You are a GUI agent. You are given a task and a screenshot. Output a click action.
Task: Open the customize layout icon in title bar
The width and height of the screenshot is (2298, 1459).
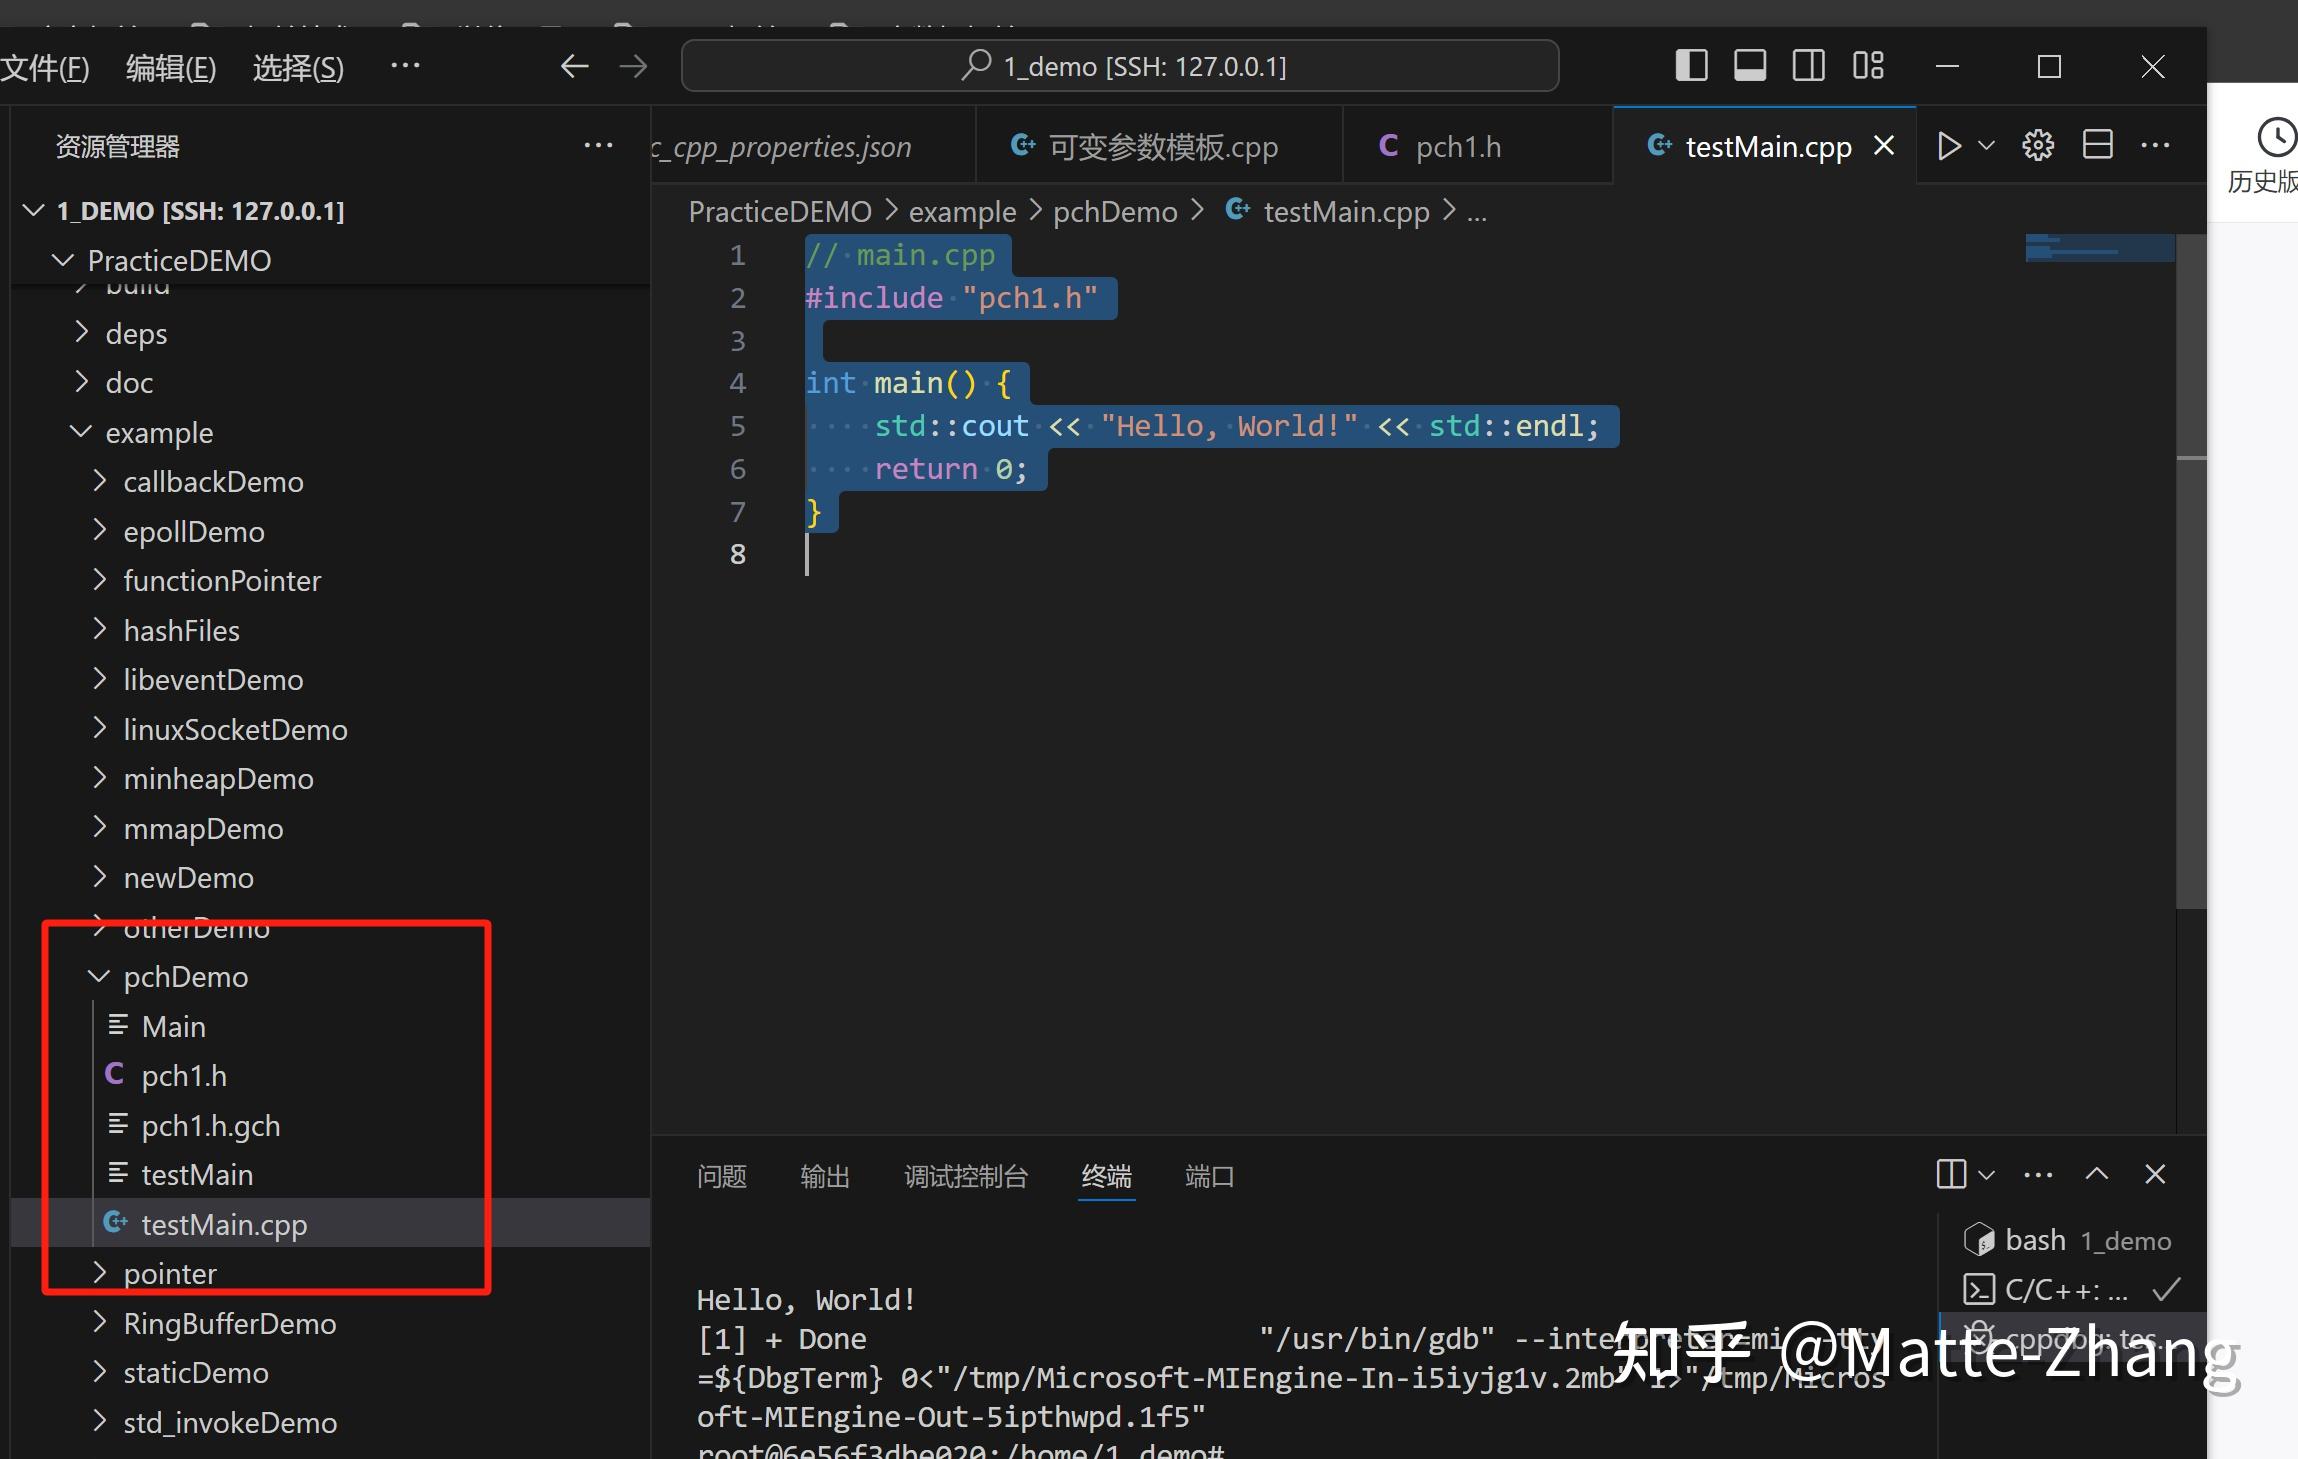click(x=1867, y=65)
